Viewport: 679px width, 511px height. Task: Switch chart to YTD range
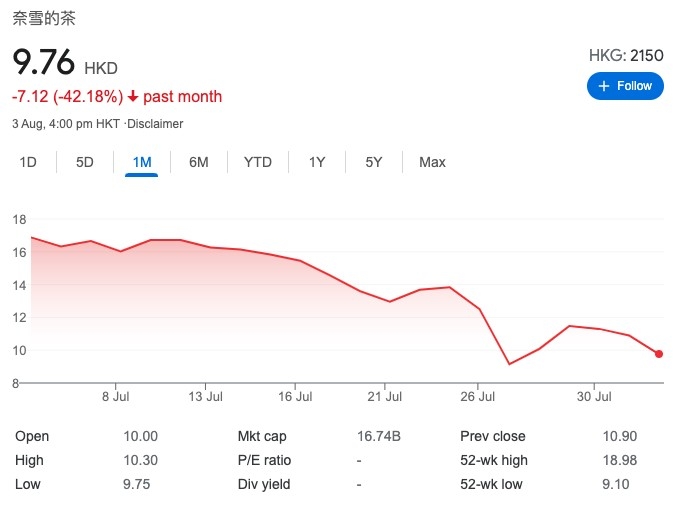click(x=258, y=162)
